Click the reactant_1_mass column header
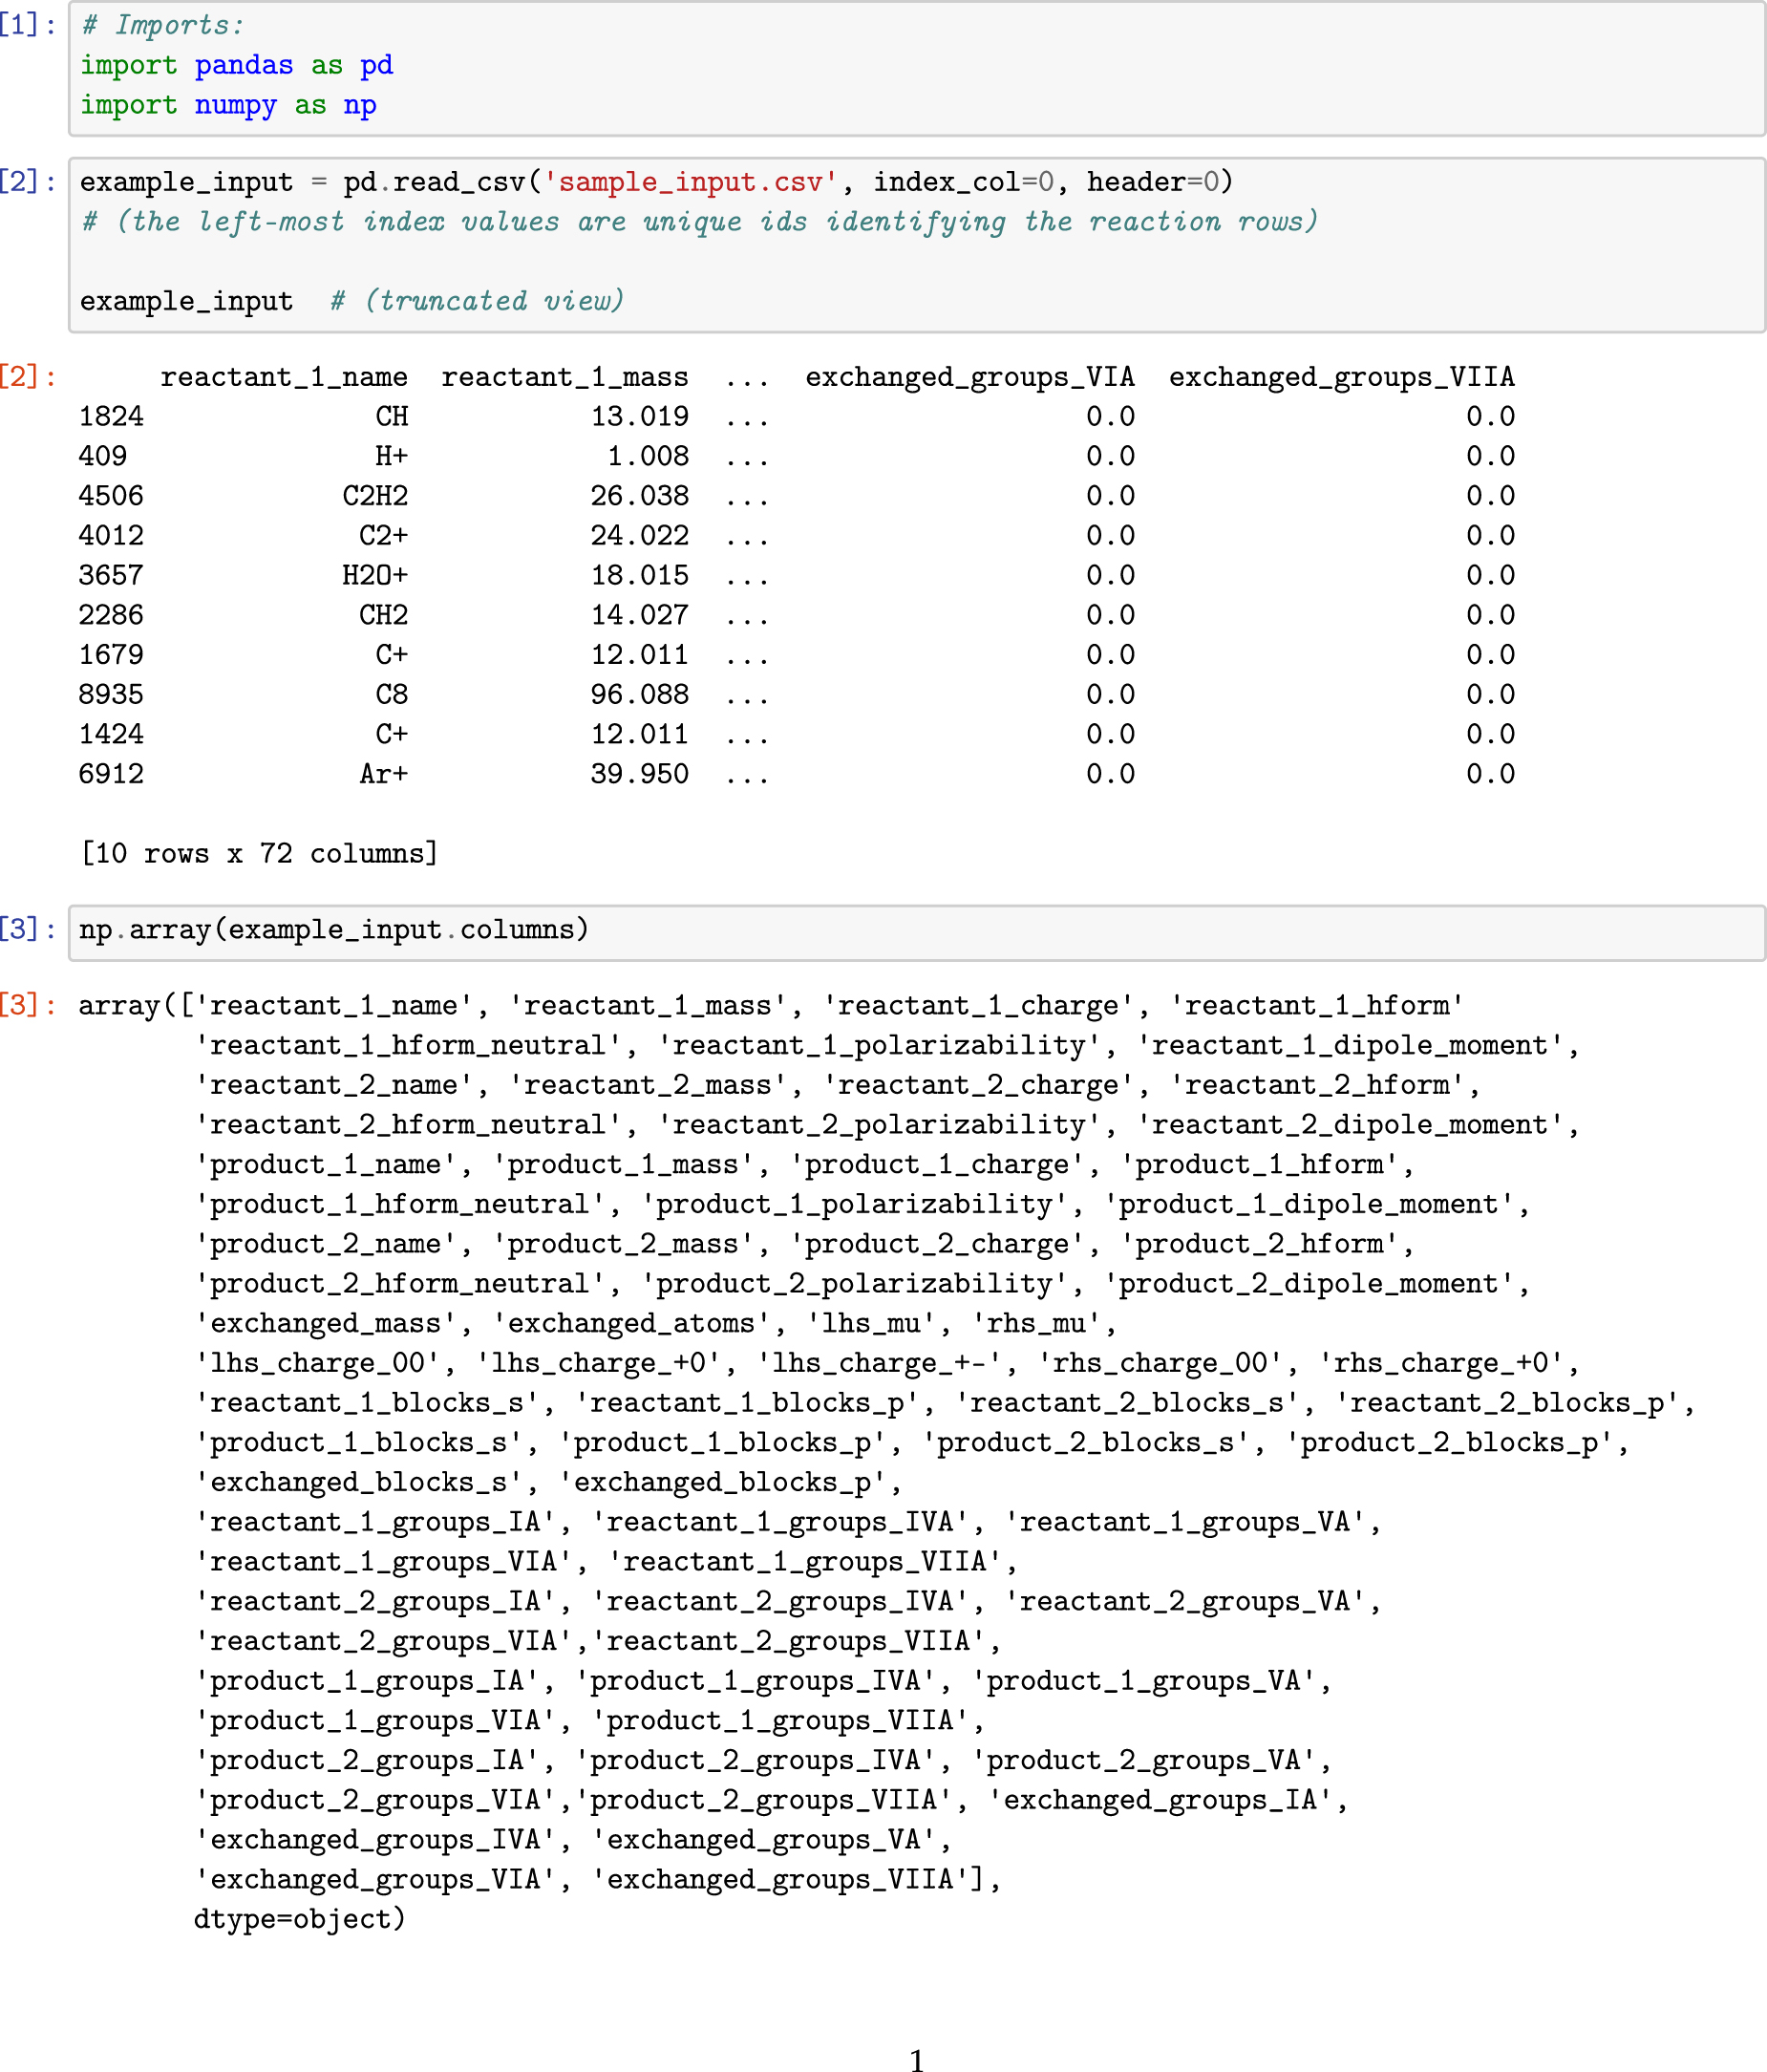This screenshot has height=2072, width=1767. [566, 377]
